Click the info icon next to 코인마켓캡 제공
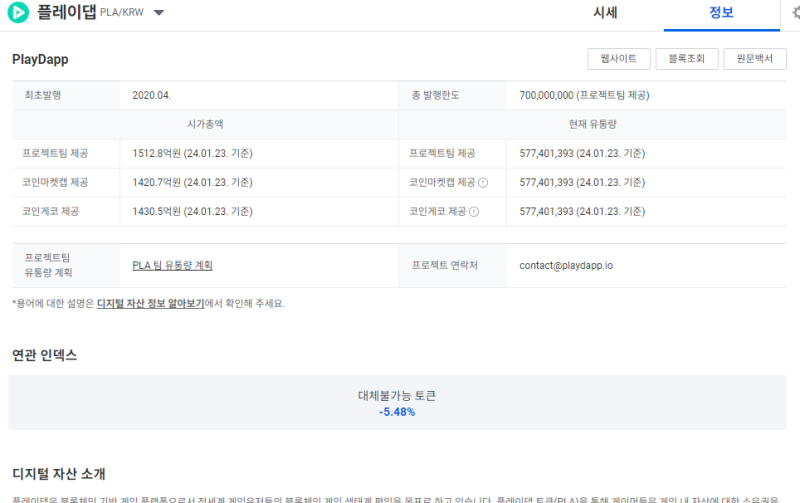Image resolution: width=800 pixels, height=503 pixels. pyautogui.click(x=483, y=183)
